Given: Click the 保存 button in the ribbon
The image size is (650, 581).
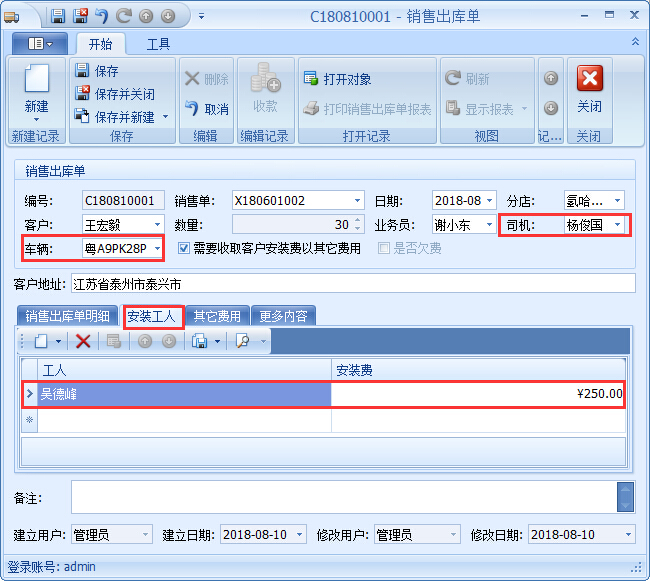Looking at the screenshot, I should [x=106, y=71].
